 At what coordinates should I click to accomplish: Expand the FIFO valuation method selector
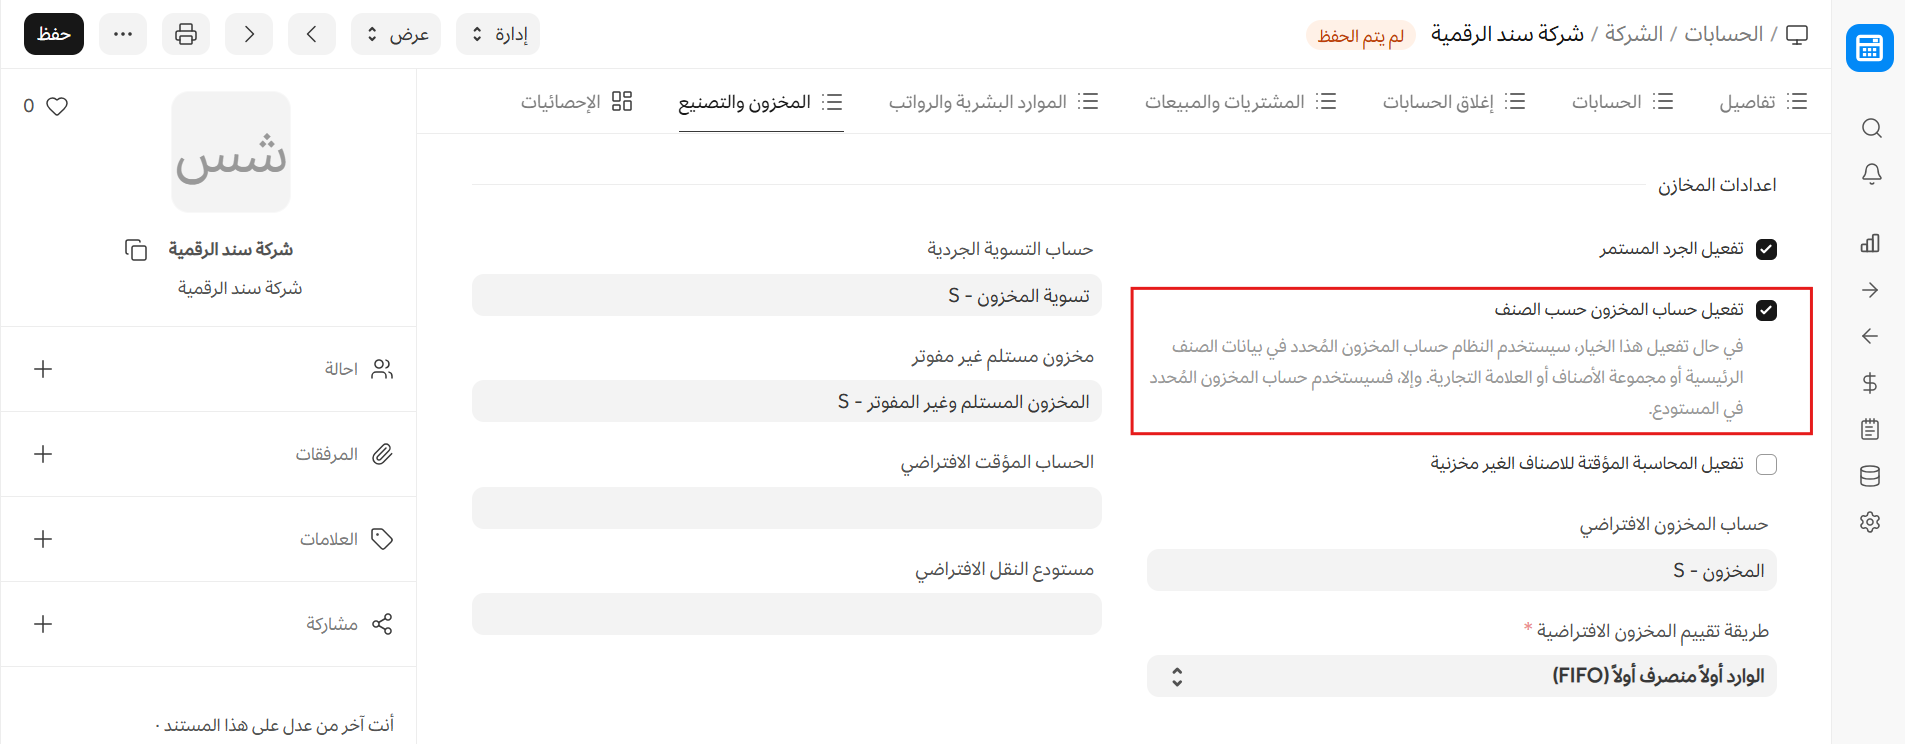1461,676
